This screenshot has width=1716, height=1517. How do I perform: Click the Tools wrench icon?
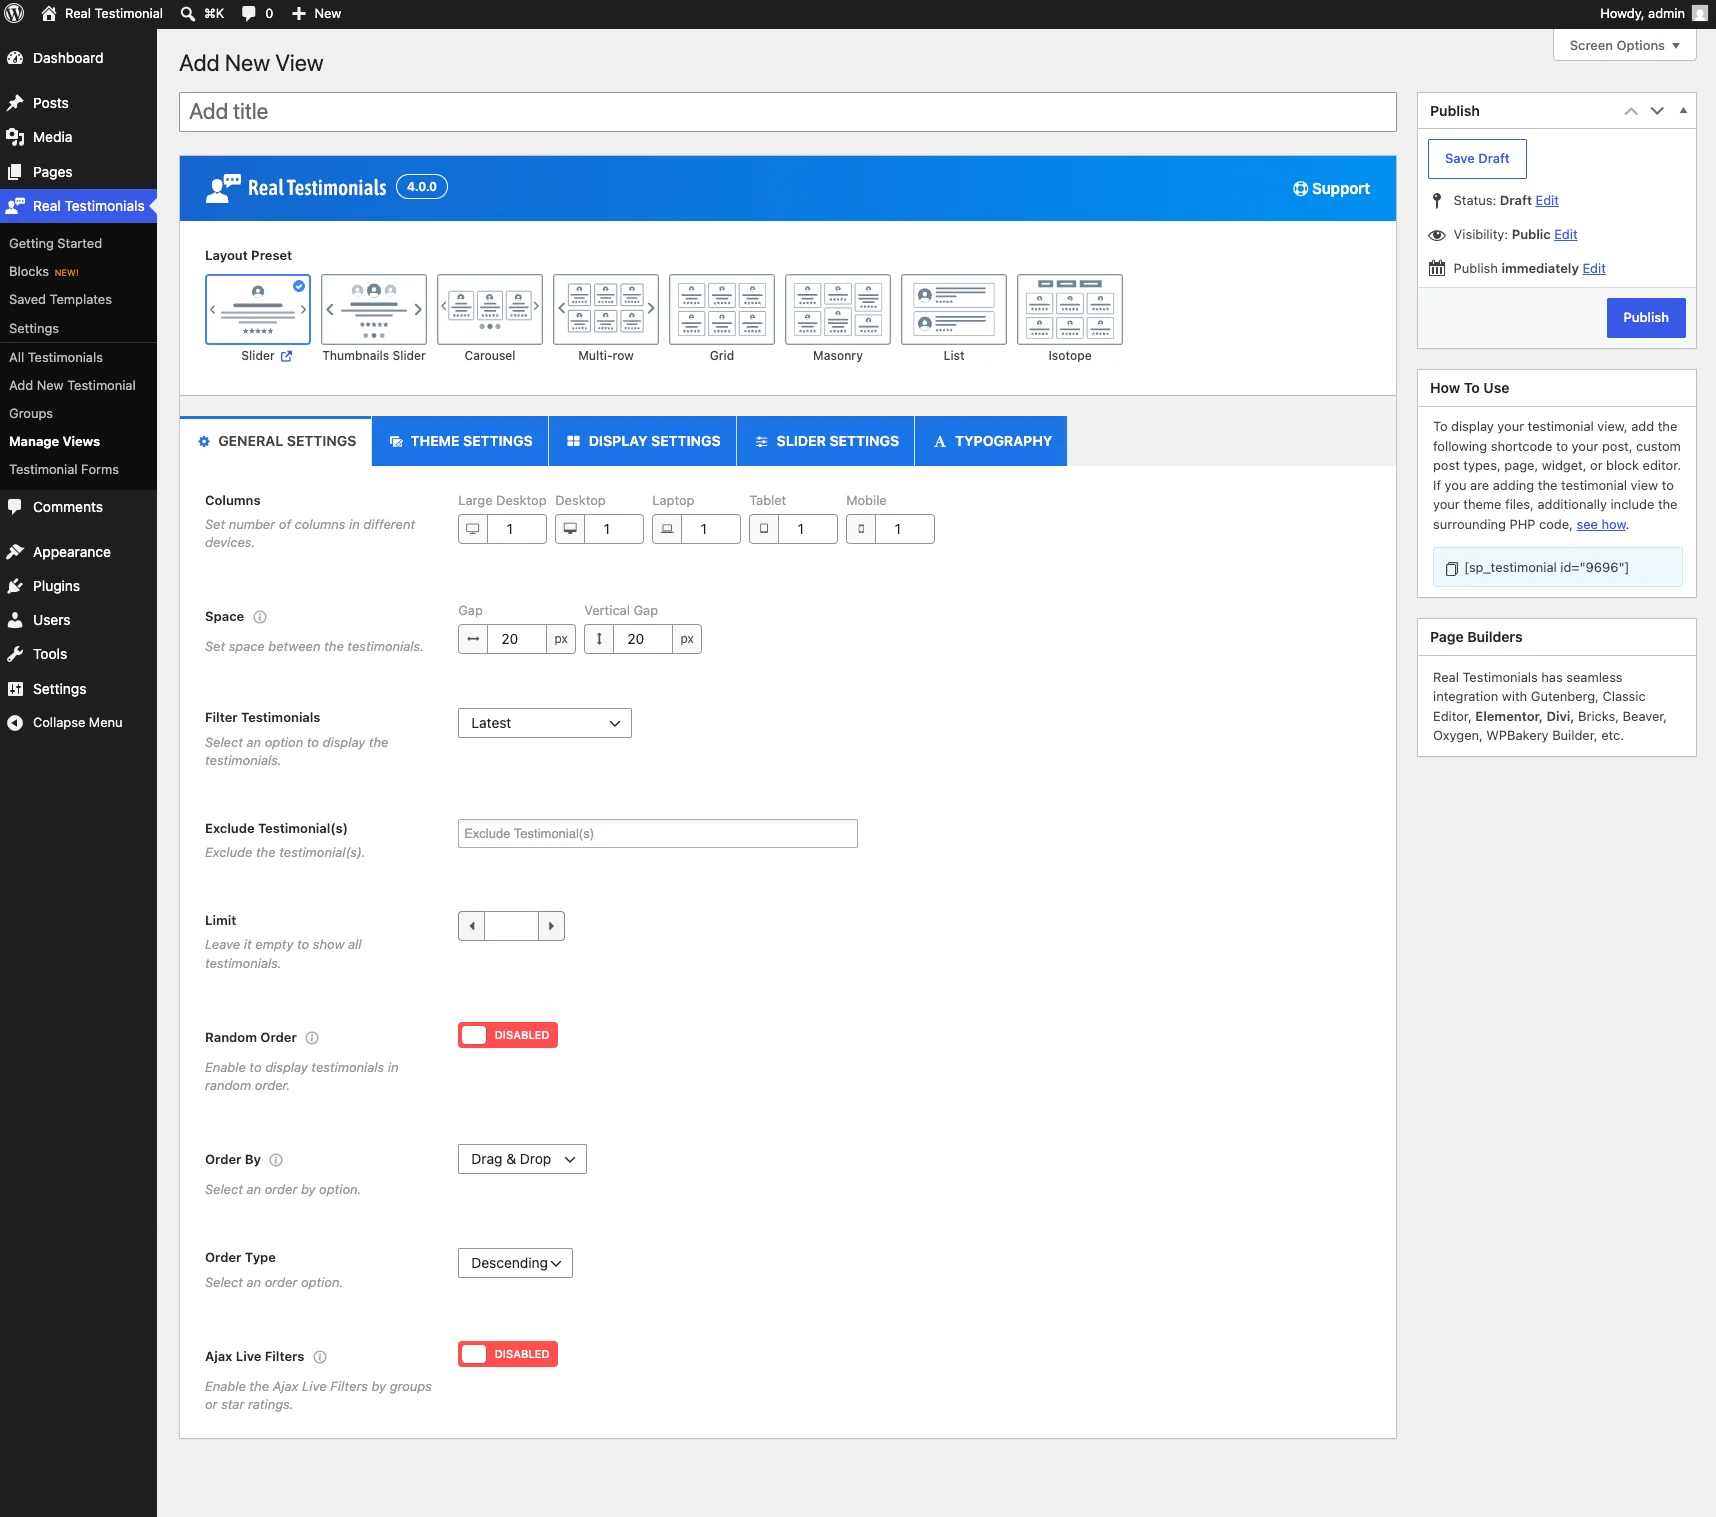(15, 654)
